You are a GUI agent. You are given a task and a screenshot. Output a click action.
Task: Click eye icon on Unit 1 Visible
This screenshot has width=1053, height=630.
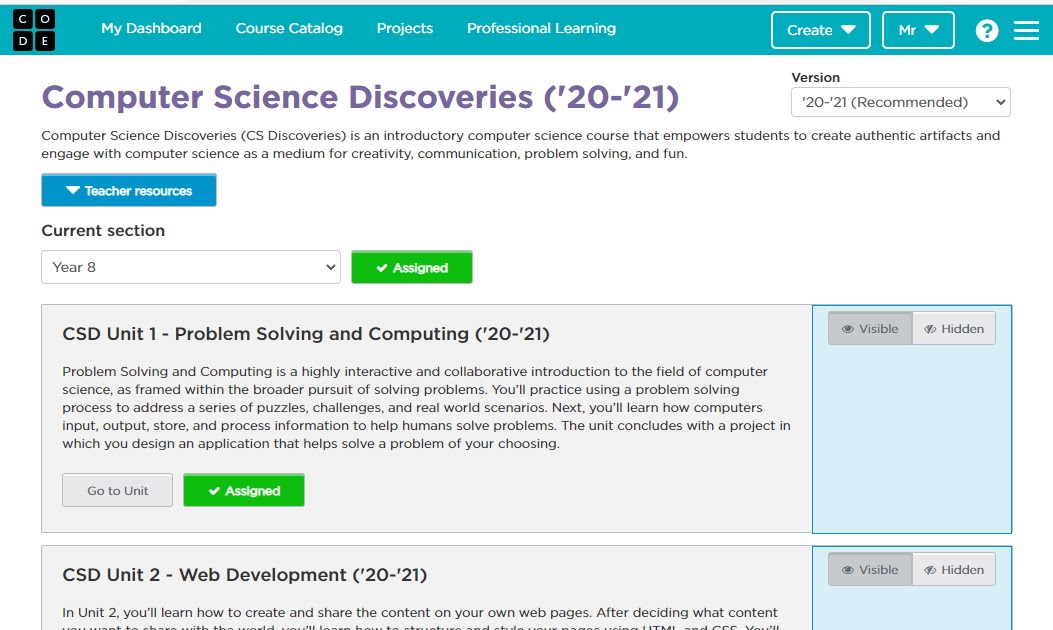point(847,329)
